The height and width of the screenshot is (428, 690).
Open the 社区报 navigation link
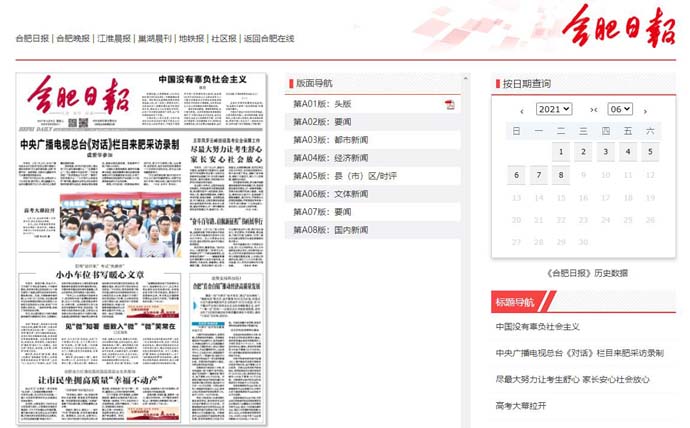click(224, 38)
